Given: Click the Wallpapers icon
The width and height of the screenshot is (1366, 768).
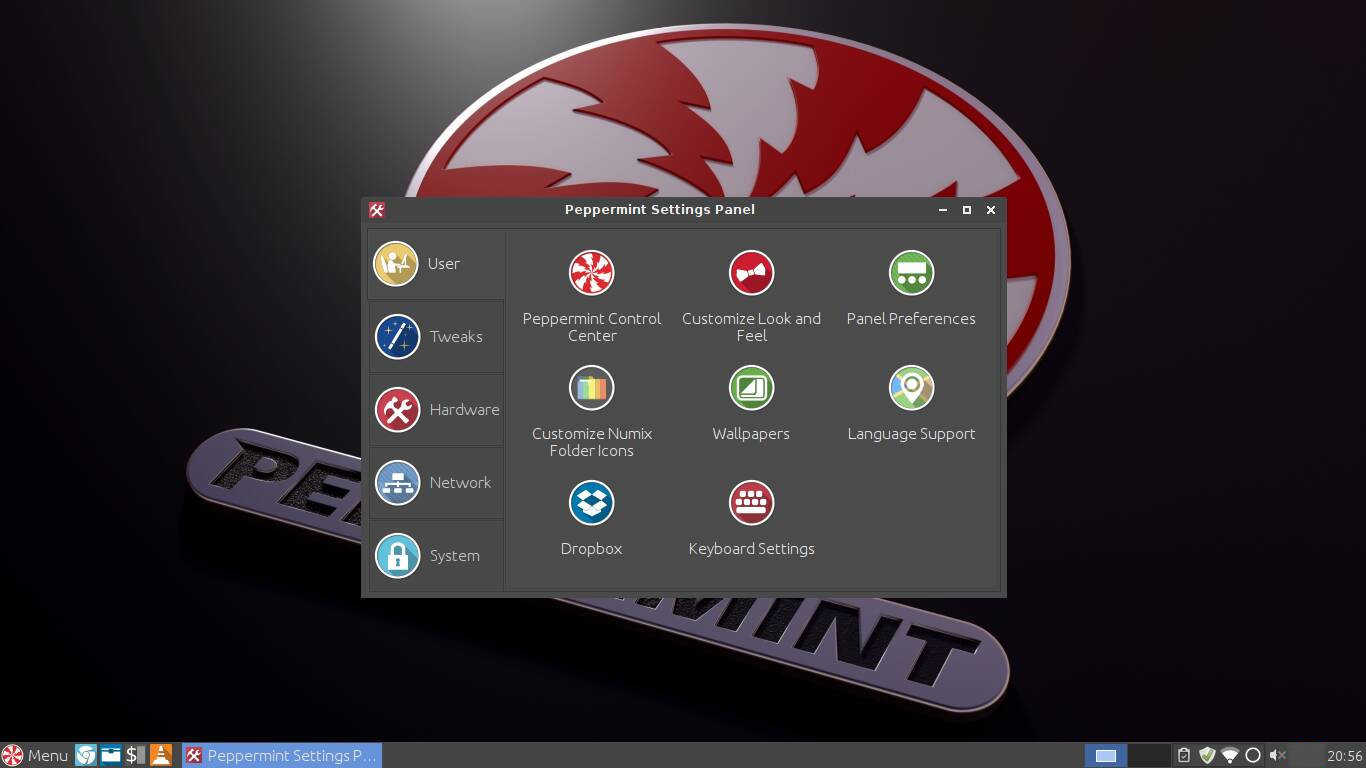Looking at the screenshot, I should click(x=751, y=388).
